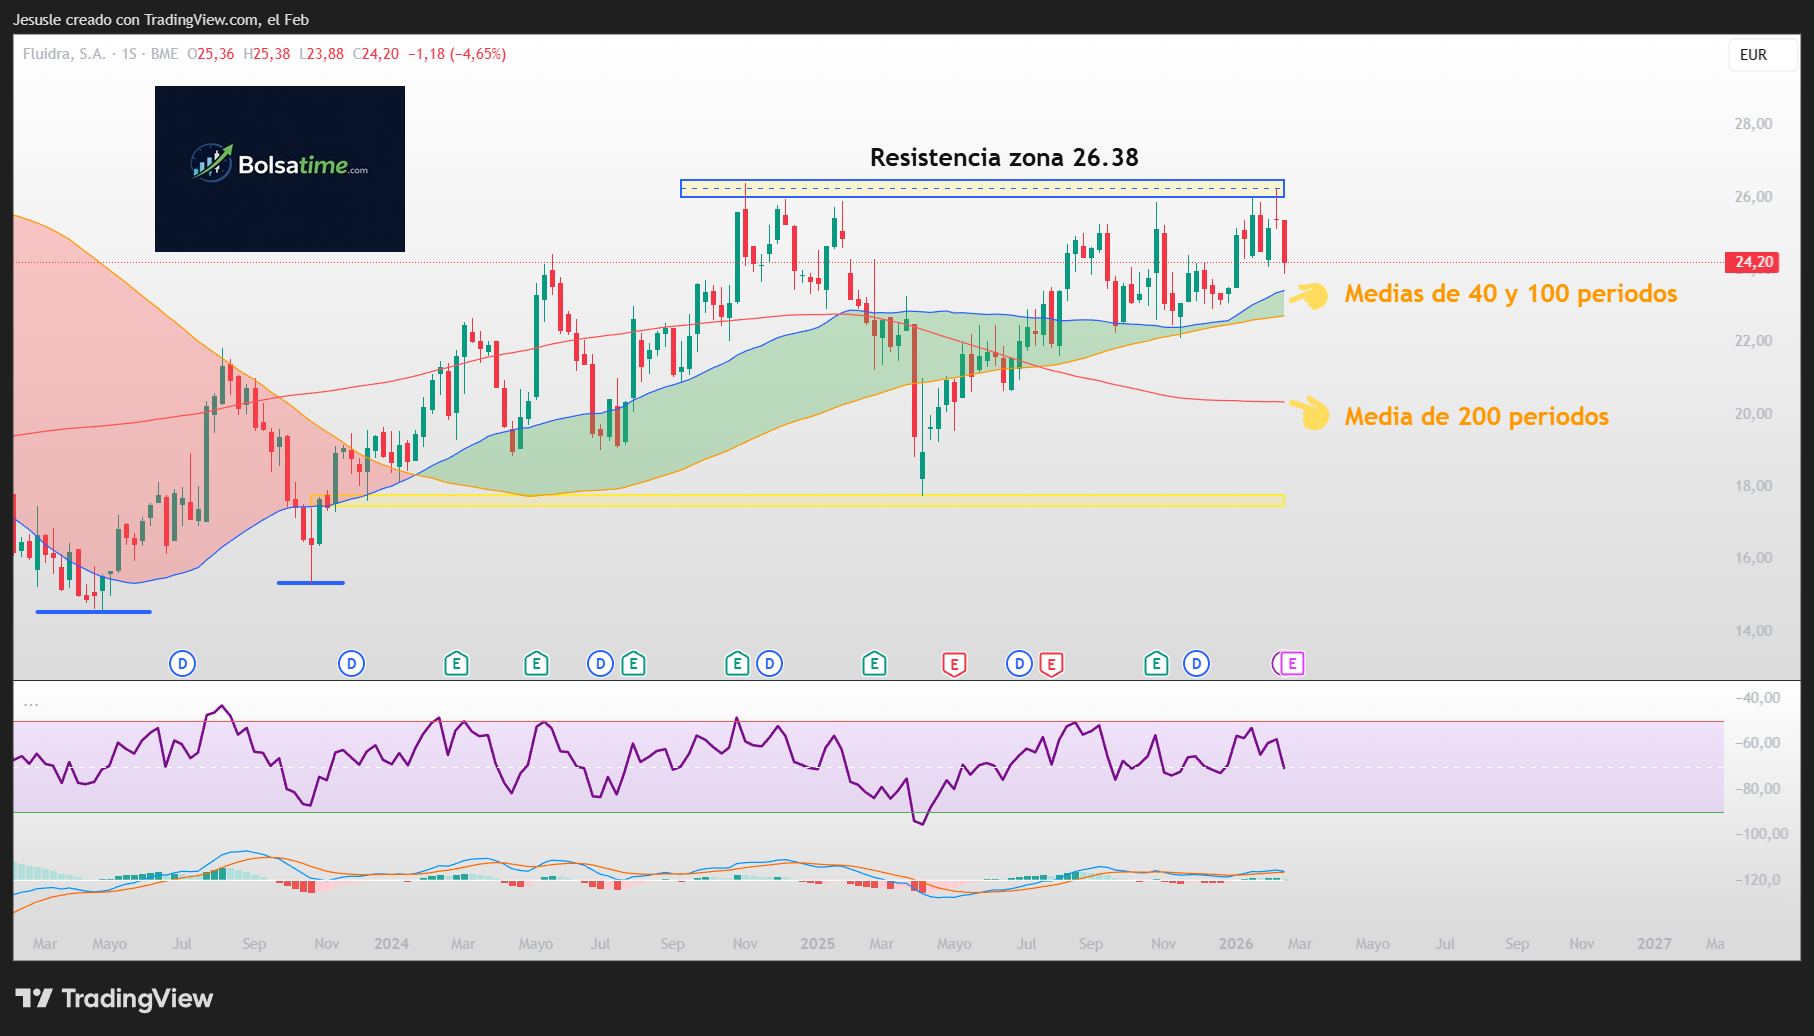Click the purple upcoming earnings marker
The height and width of the screenshot is (1036, 1814).
(x=1291, y=663)
